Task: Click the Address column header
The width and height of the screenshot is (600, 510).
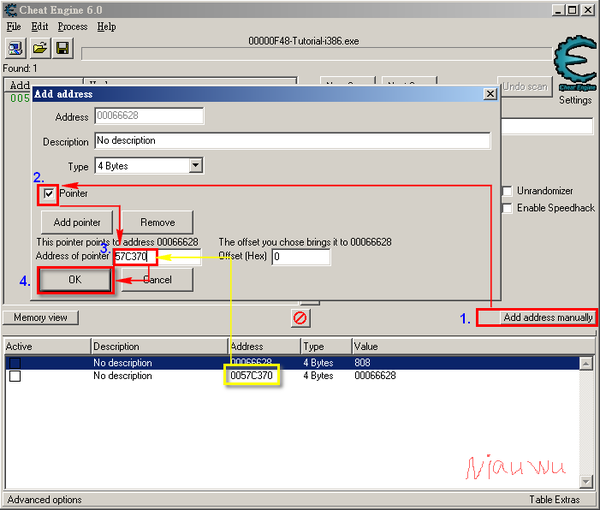Action: (264, 346)
